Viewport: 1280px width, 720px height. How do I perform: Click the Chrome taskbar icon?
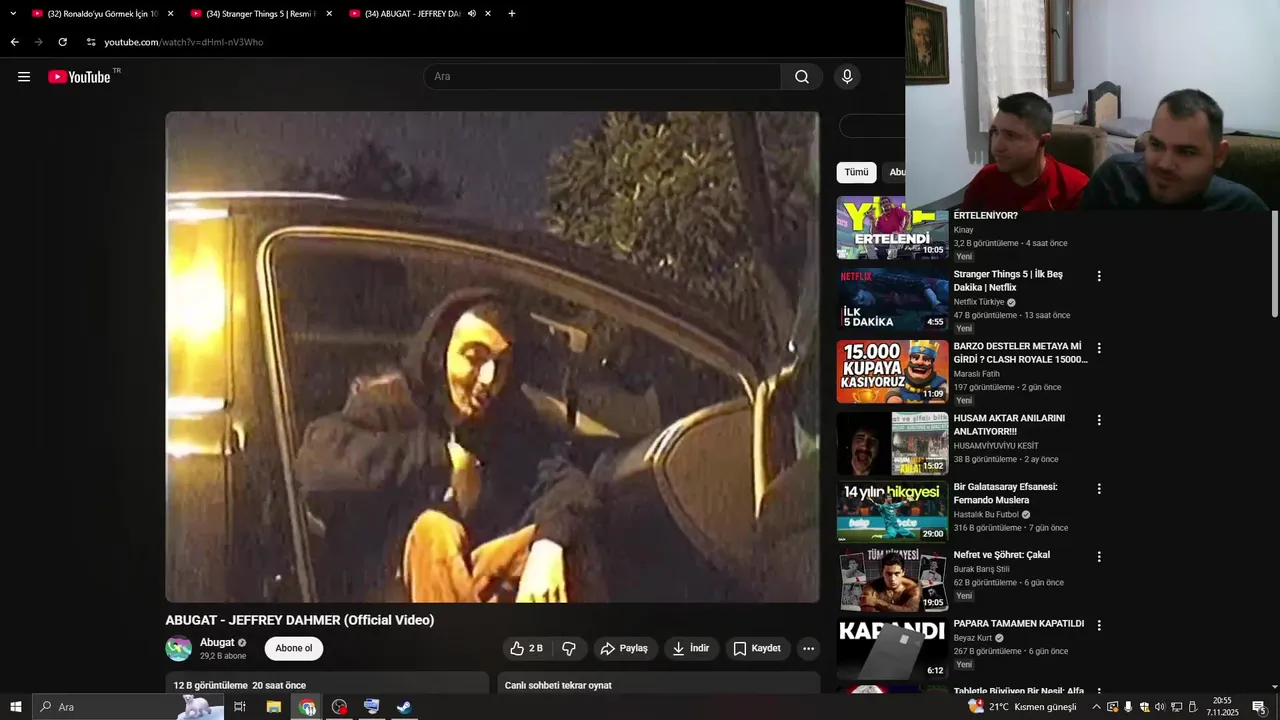307,707
